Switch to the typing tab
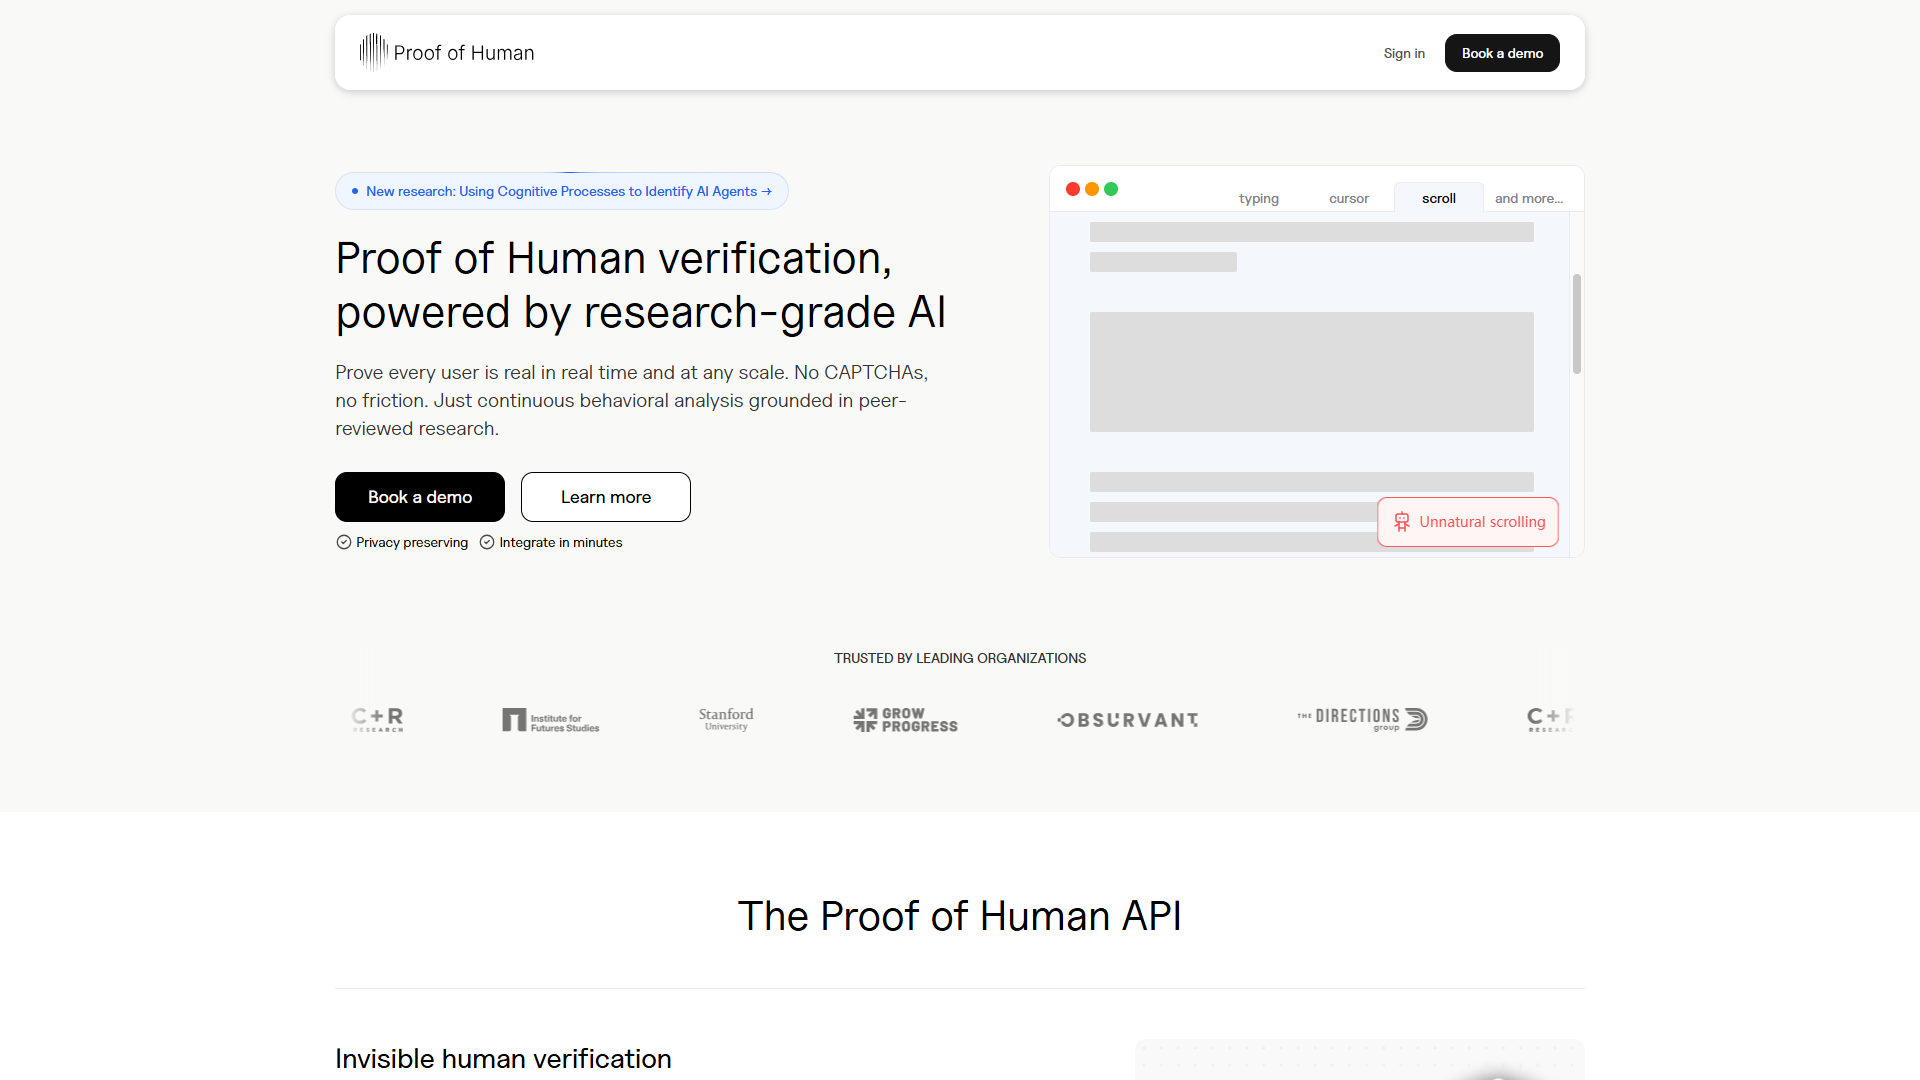Image resolution: width=1920 pixels, height=1080 pixels. [1259, 198]
